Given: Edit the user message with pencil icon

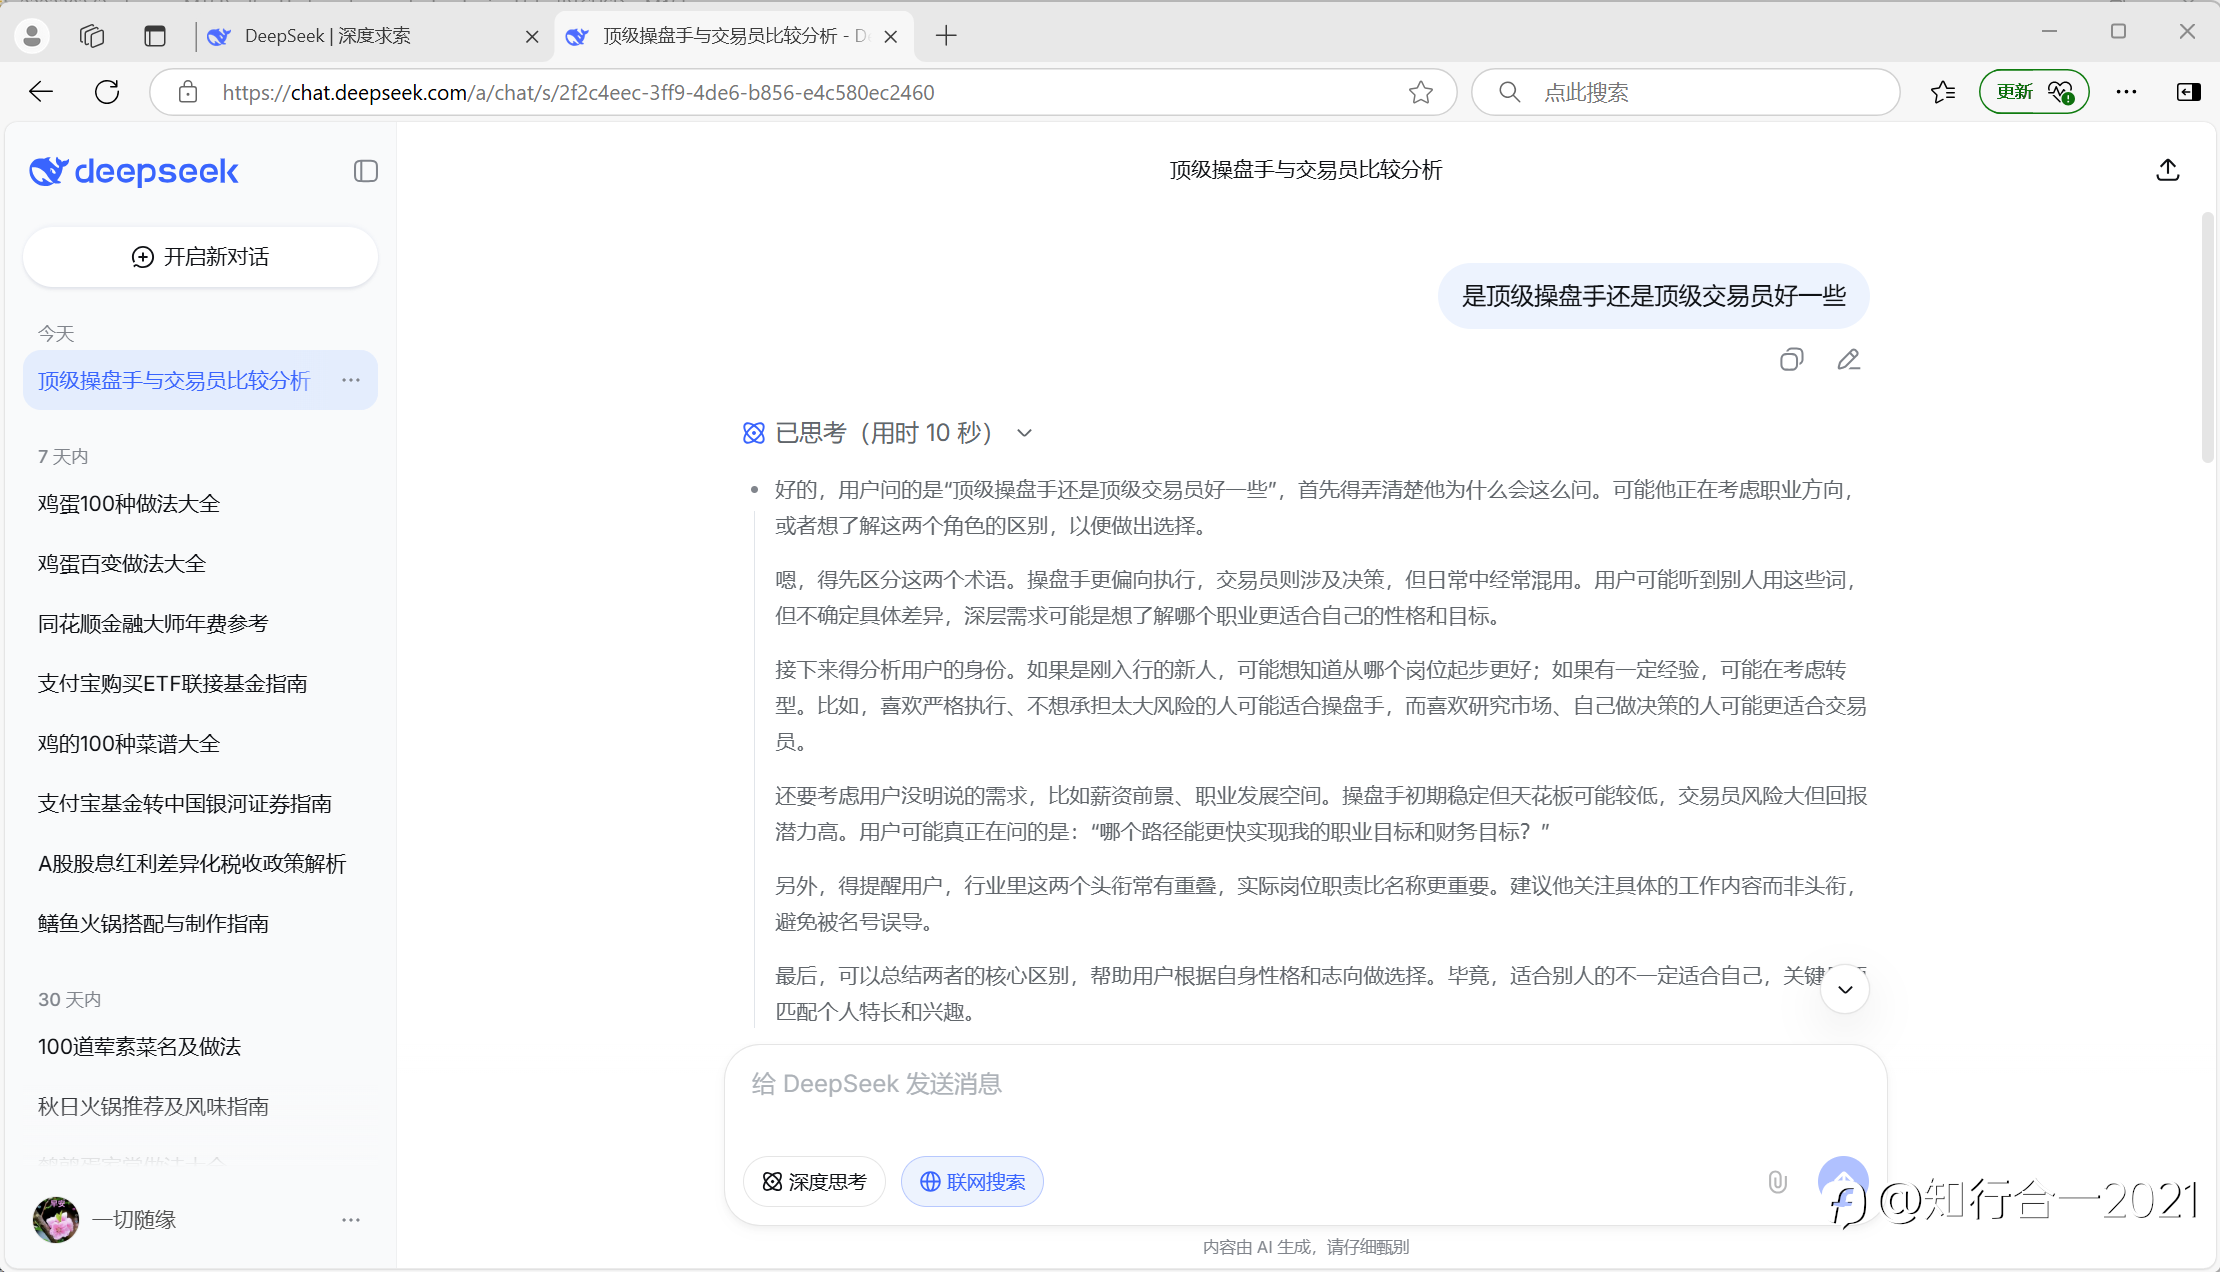Looking at the screenshot, I should (x=1848, y=360).
